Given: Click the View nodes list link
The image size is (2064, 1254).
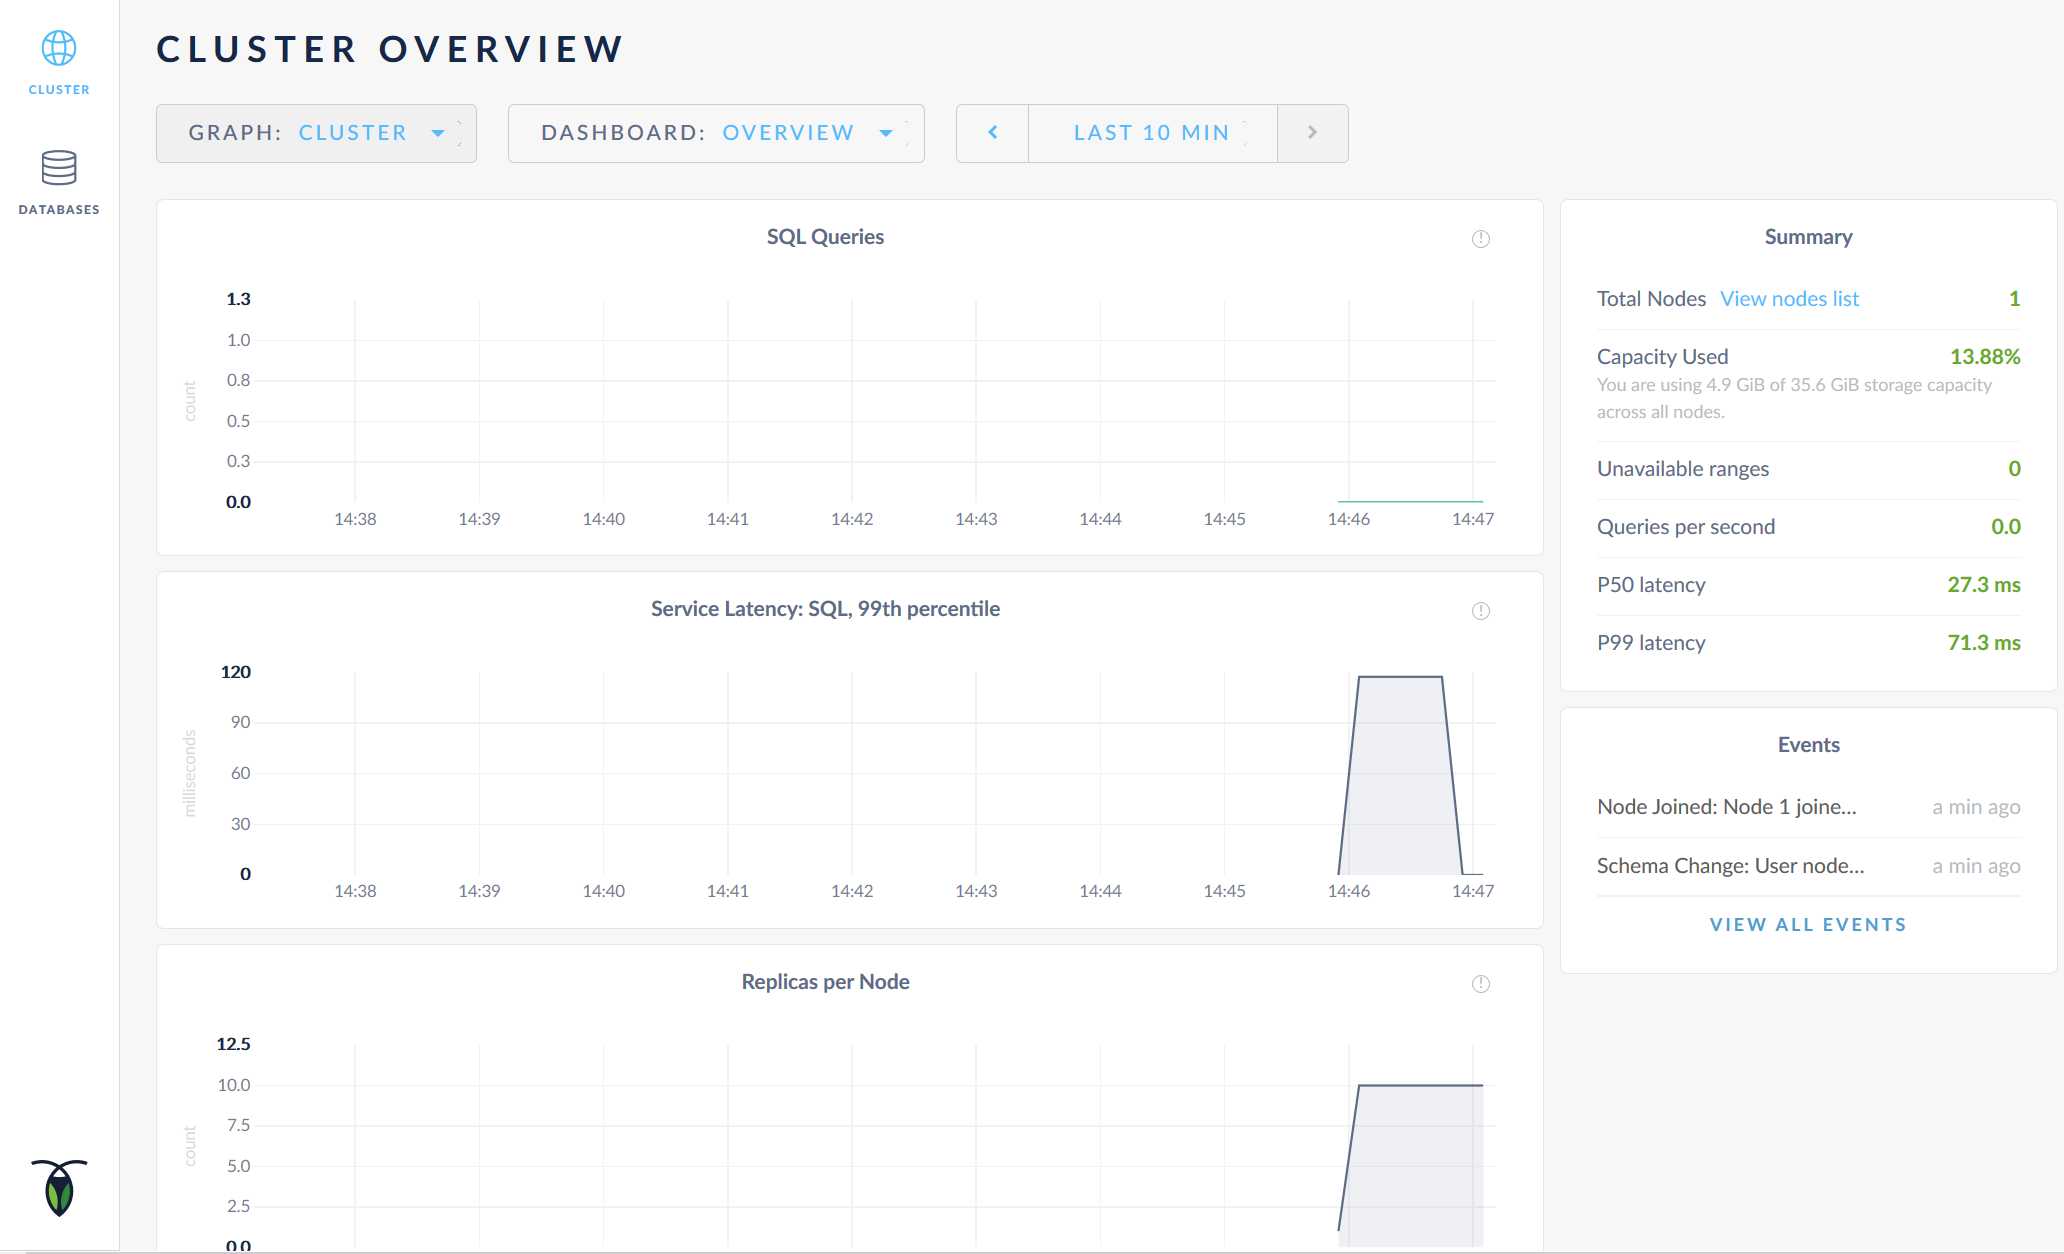Looking at the screenshot, I should tap(1789, 298).
